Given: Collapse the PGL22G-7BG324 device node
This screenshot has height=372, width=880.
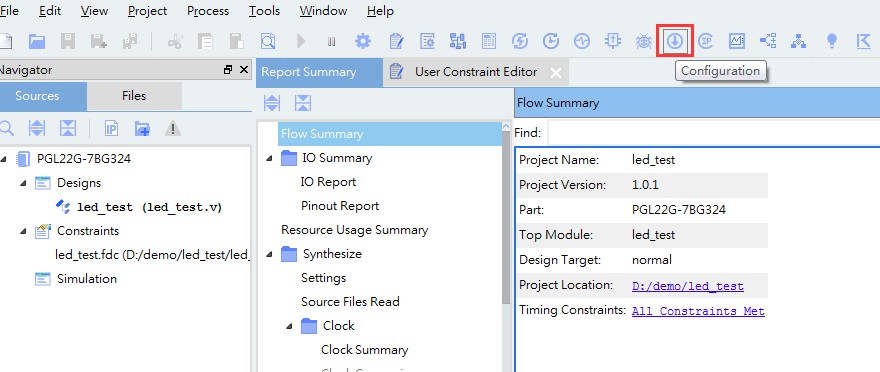Looking at the screenshot, I should coord(4,159).
